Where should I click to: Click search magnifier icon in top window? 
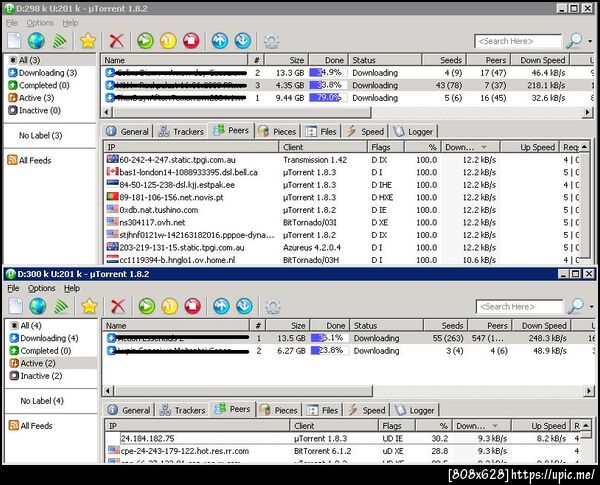coord(574,41)
